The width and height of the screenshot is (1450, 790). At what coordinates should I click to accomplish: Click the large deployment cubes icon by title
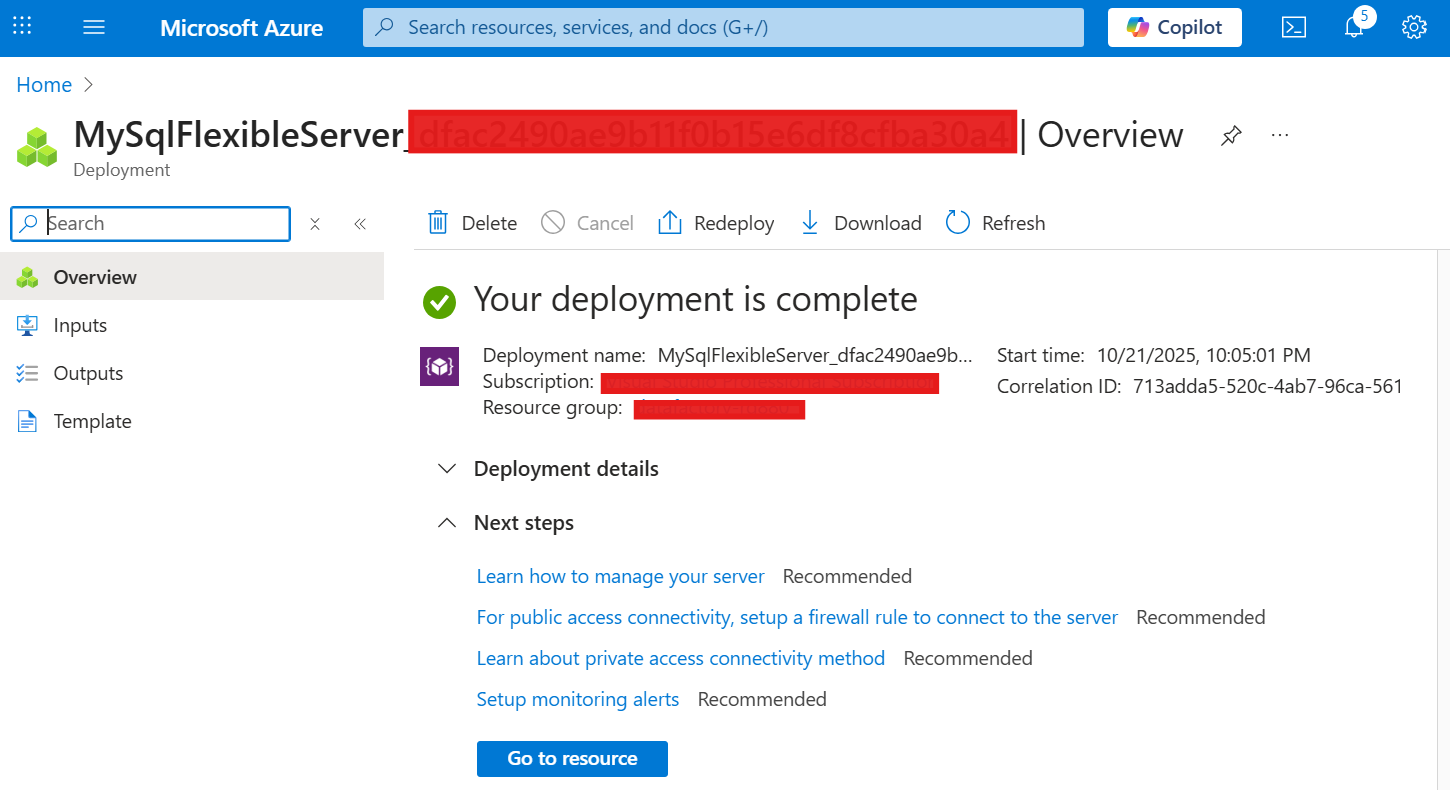[x=38, y=147]
